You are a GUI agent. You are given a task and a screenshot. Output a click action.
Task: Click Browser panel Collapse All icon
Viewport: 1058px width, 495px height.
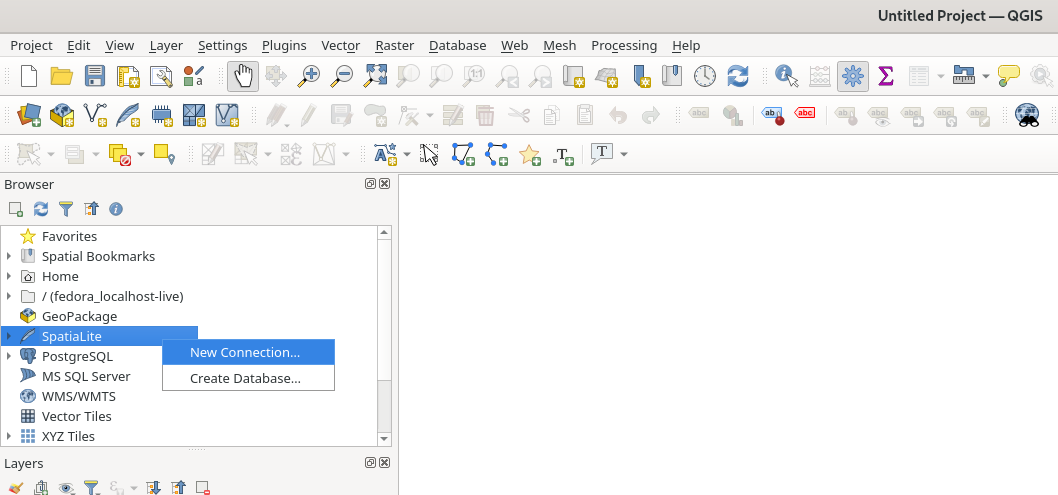tap(91, 209)
